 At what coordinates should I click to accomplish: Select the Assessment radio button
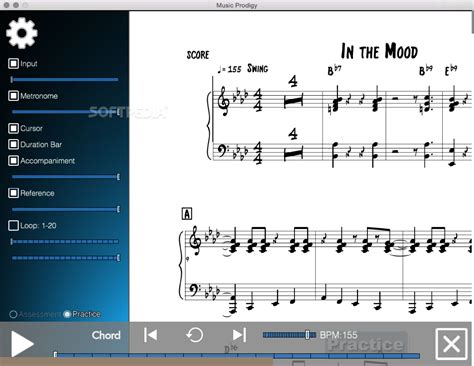click(x=13, y=314)
